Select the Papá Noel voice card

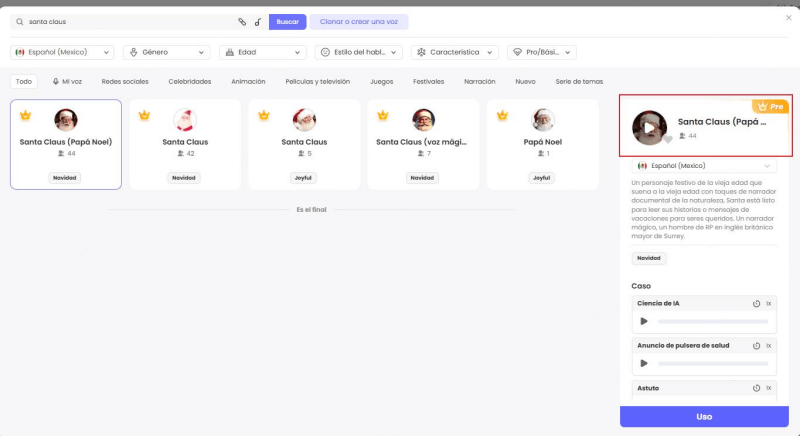542,144
